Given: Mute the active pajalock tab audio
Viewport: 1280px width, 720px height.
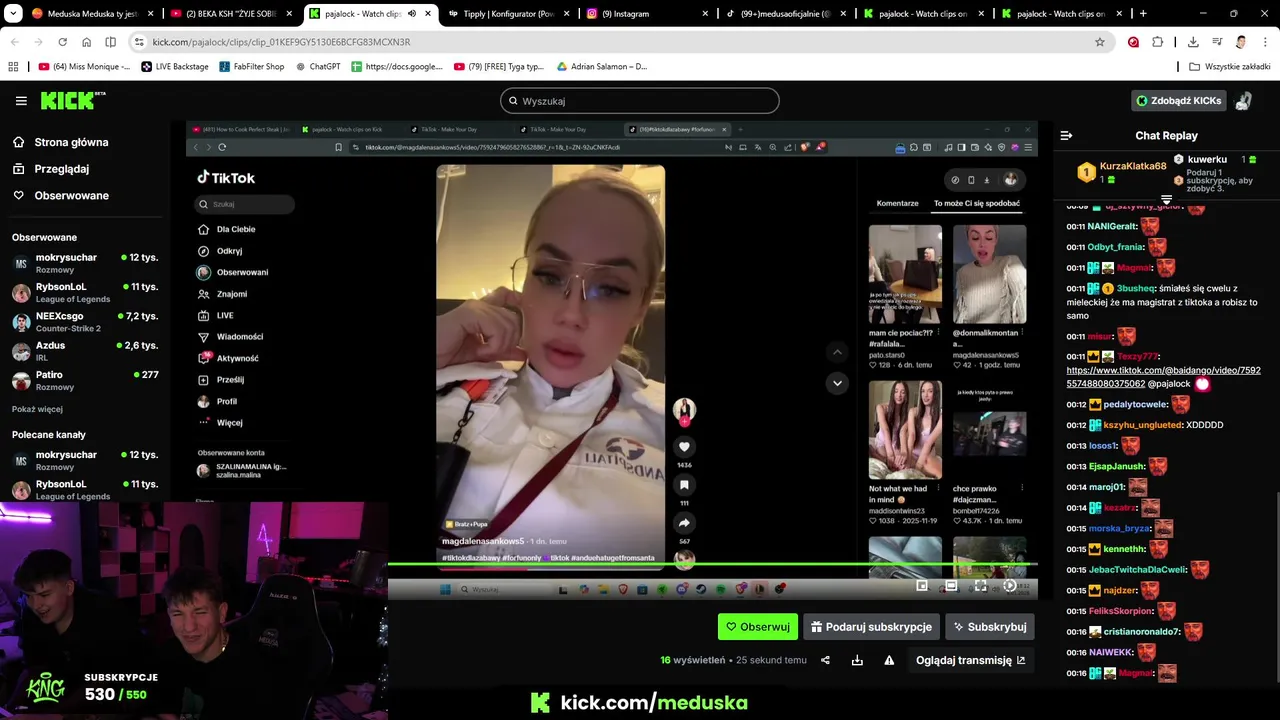Looking at the screenshot, I should pyautogui.click(x=411, y=14).
